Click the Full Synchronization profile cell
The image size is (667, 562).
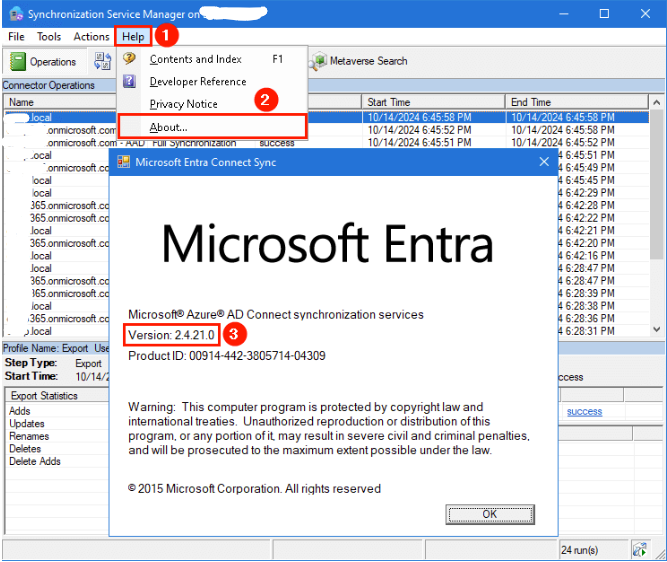(x=194, y=143)
